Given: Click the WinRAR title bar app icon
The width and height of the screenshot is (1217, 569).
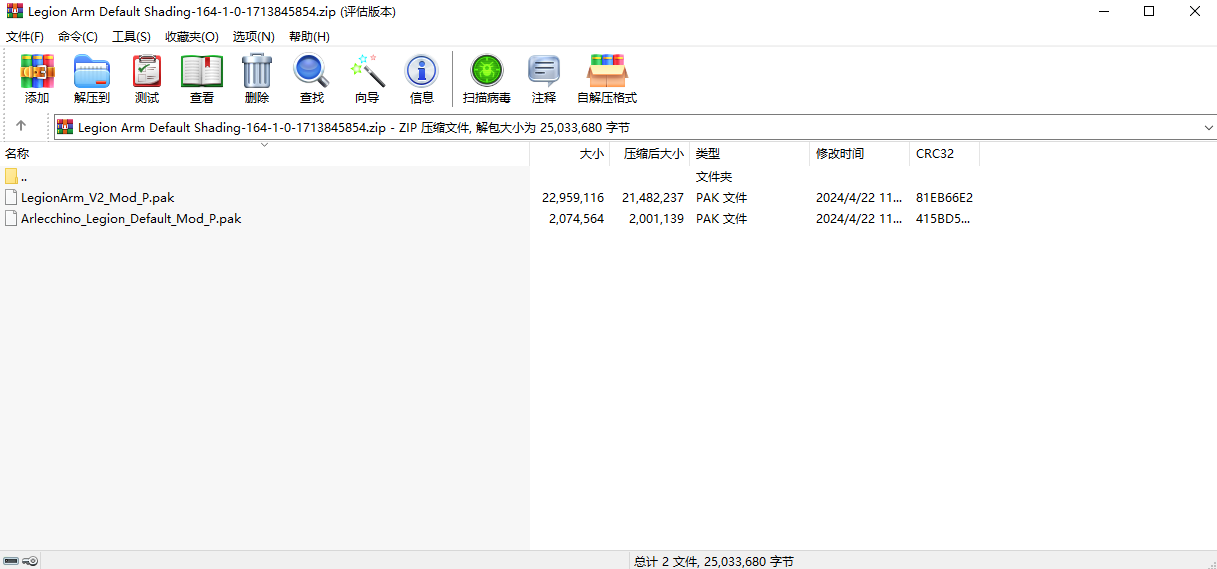Looking at the screenshot, I should click(14, 11).
